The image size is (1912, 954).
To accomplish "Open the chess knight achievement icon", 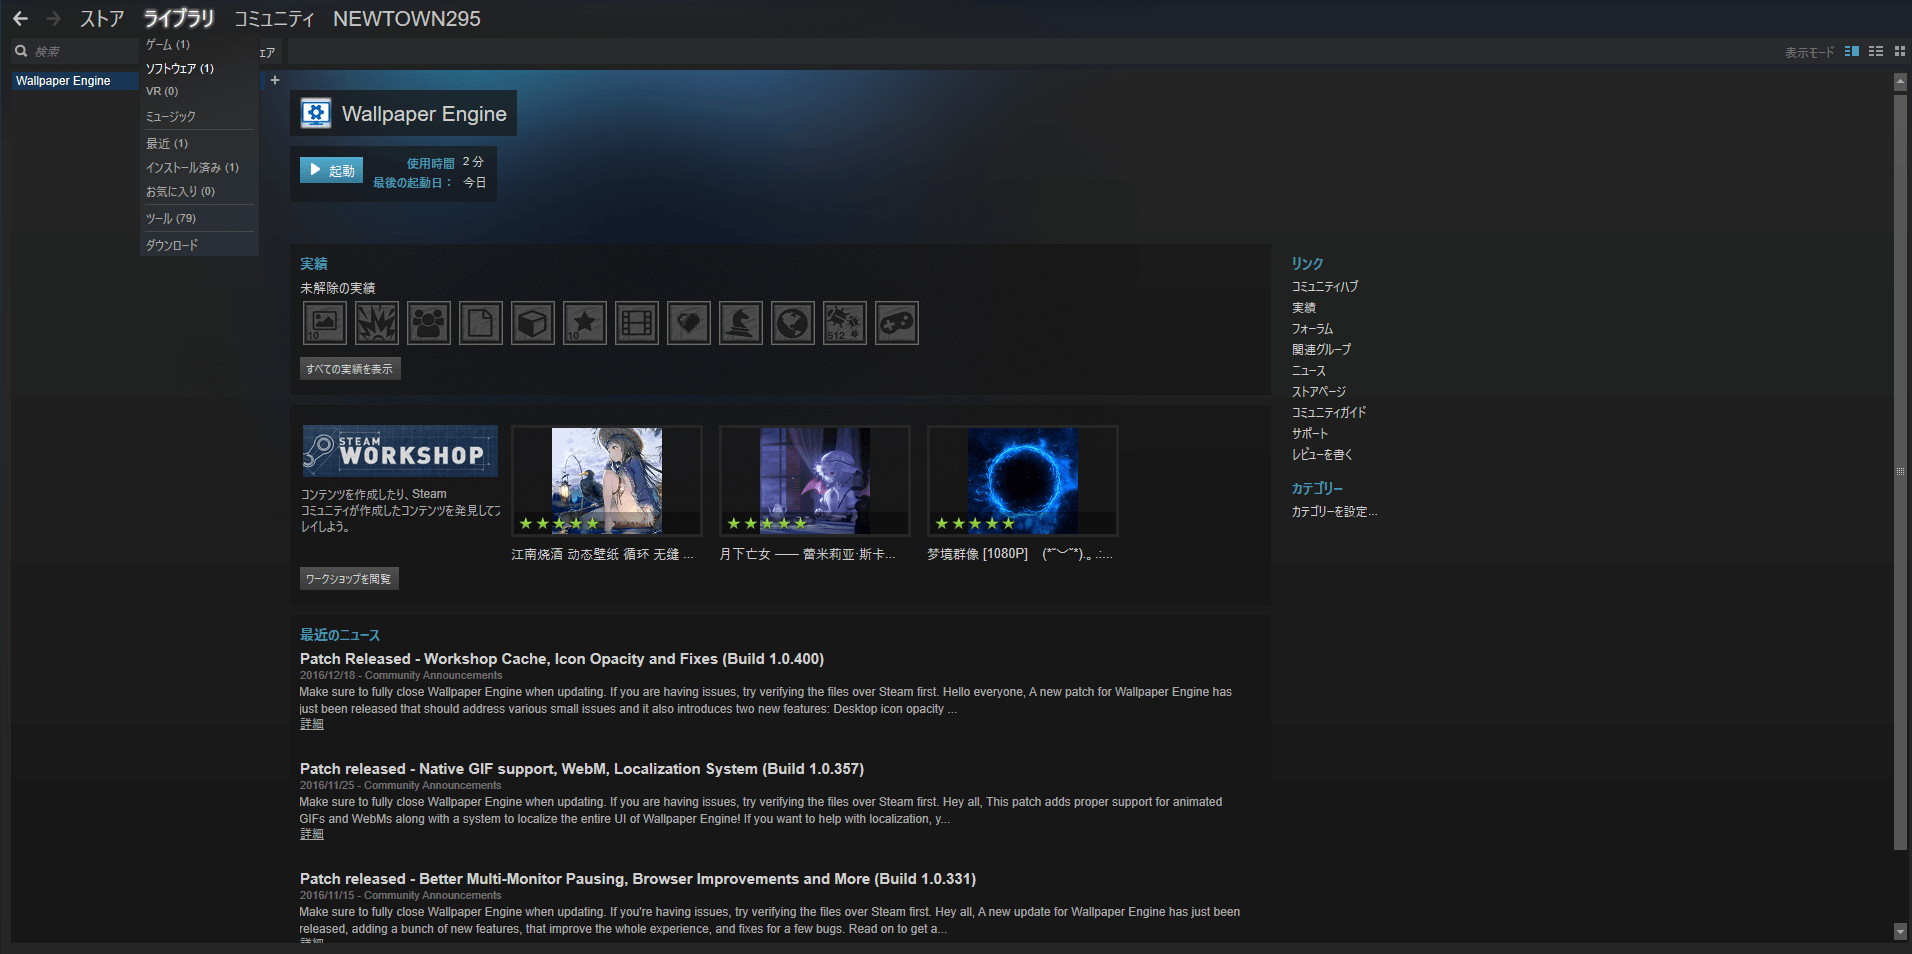I will tap(741, 323).
